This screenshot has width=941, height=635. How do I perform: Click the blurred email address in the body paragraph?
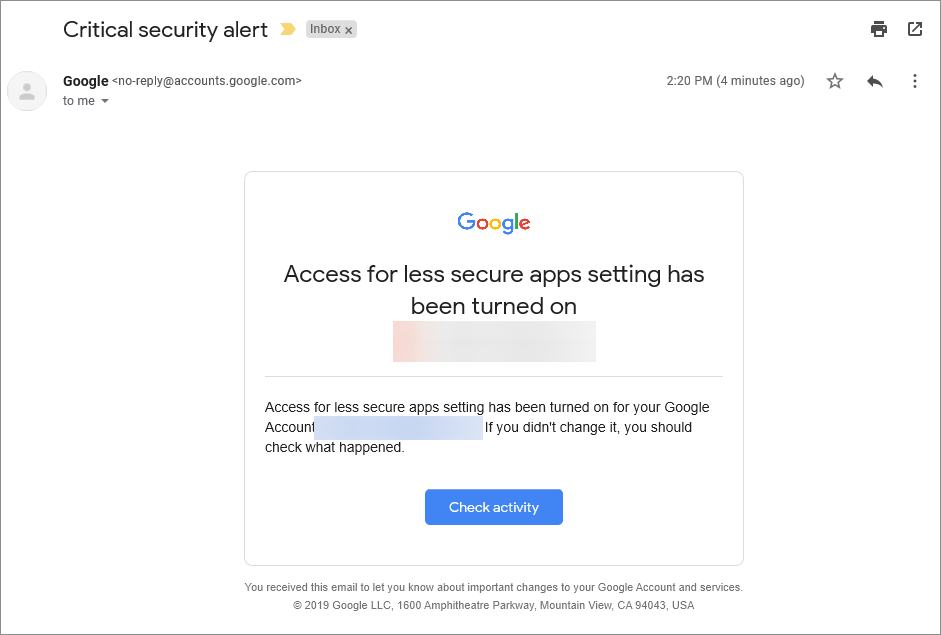pos(398,428)
